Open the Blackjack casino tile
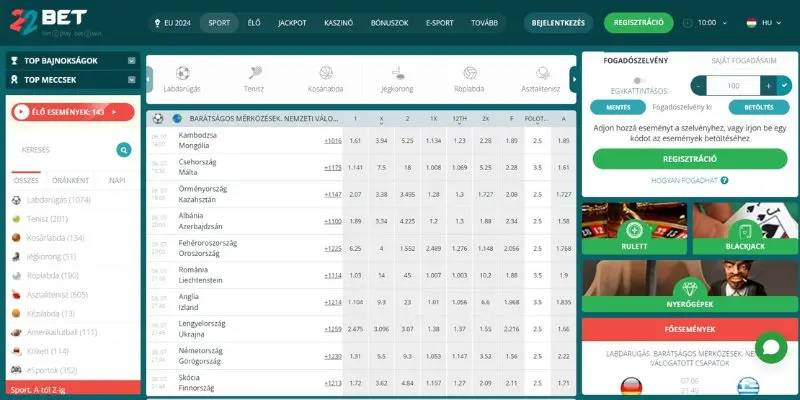Screen dimensions: 800x400 click(745, 228)
